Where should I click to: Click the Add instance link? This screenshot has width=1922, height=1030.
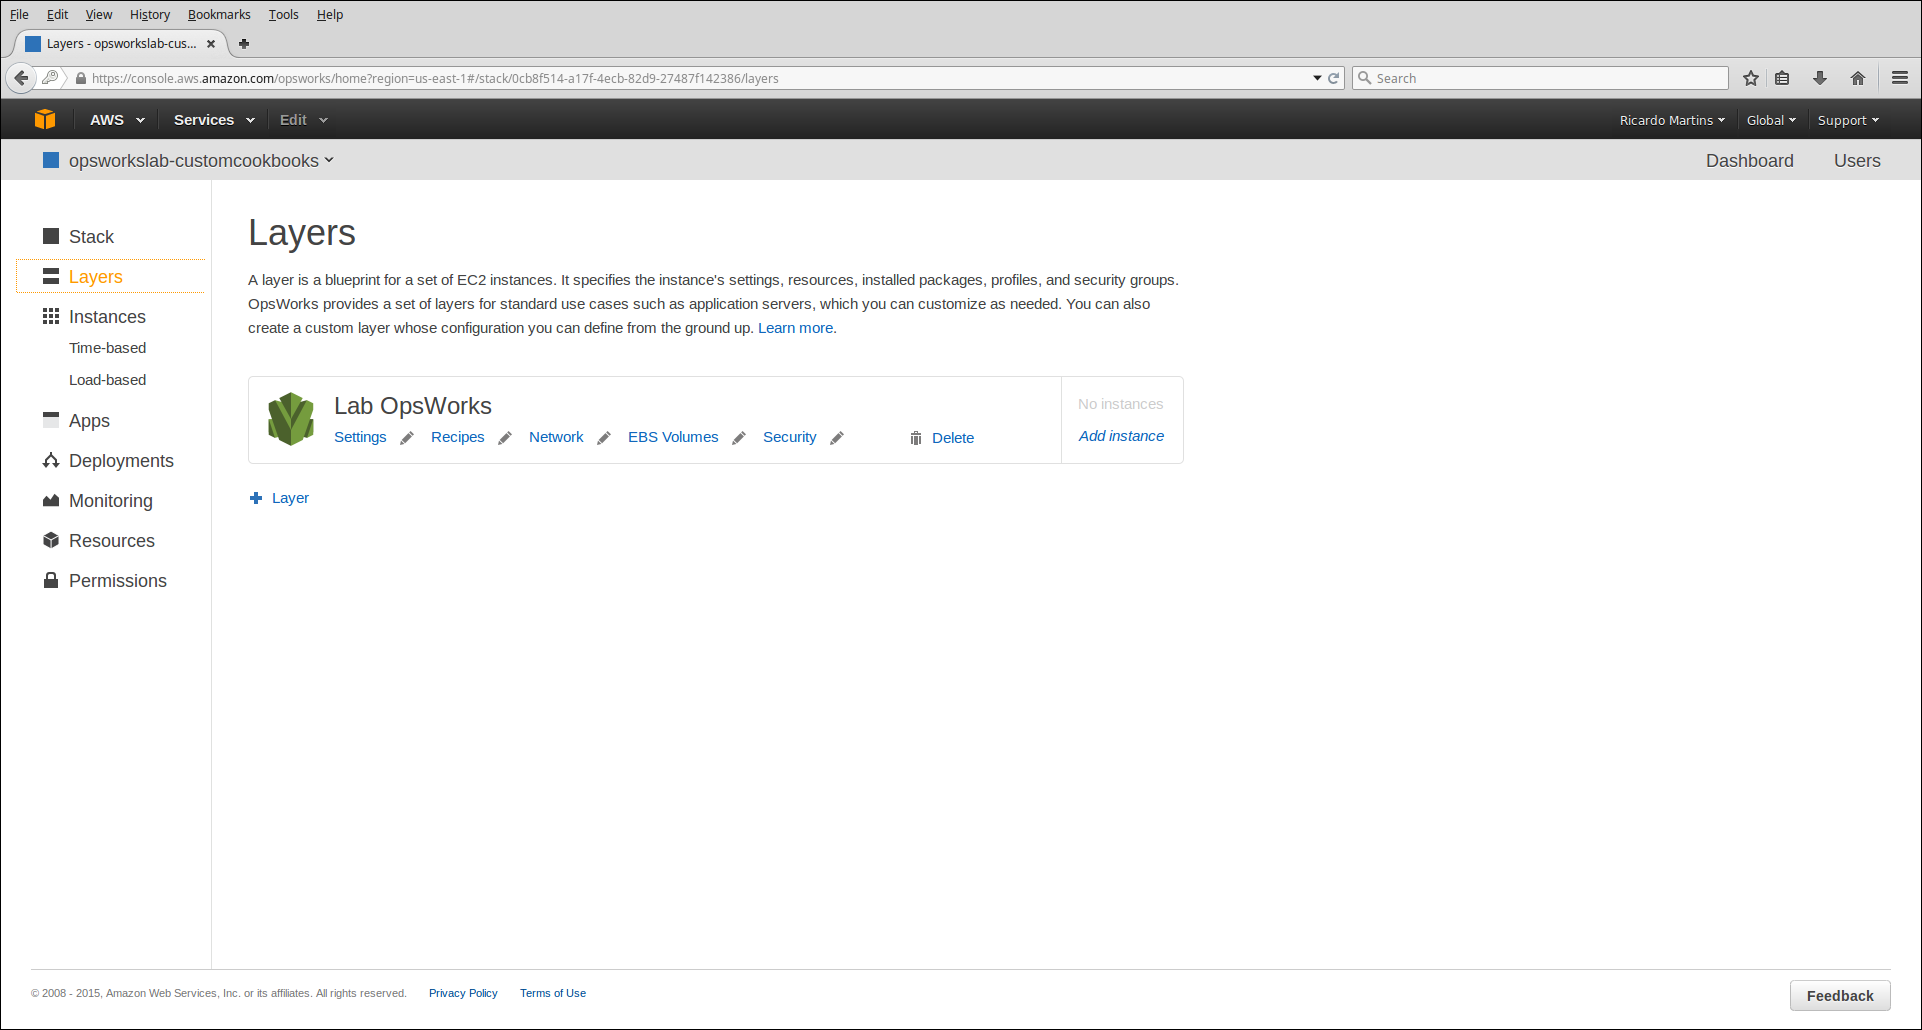pos(1121,436)
